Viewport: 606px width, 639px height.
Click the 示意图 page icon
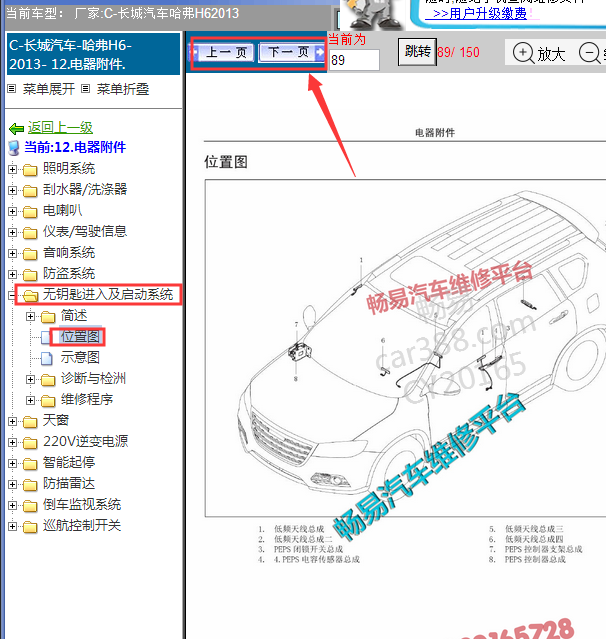47,358
